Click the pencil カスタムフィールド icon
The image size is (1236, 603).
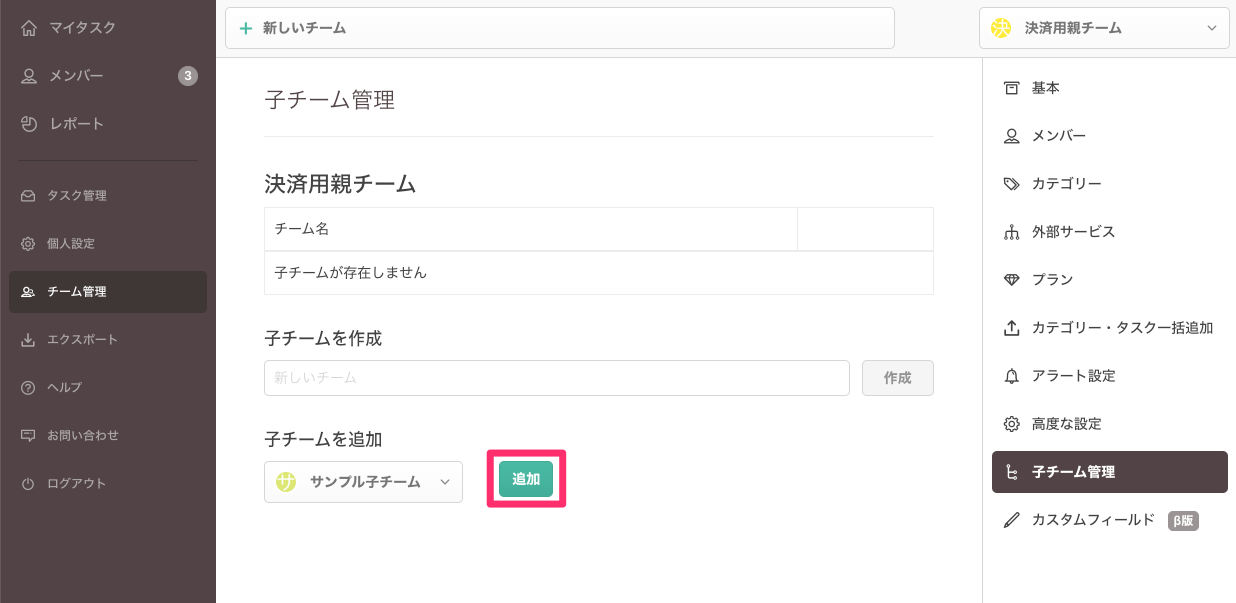point(1011,520)
